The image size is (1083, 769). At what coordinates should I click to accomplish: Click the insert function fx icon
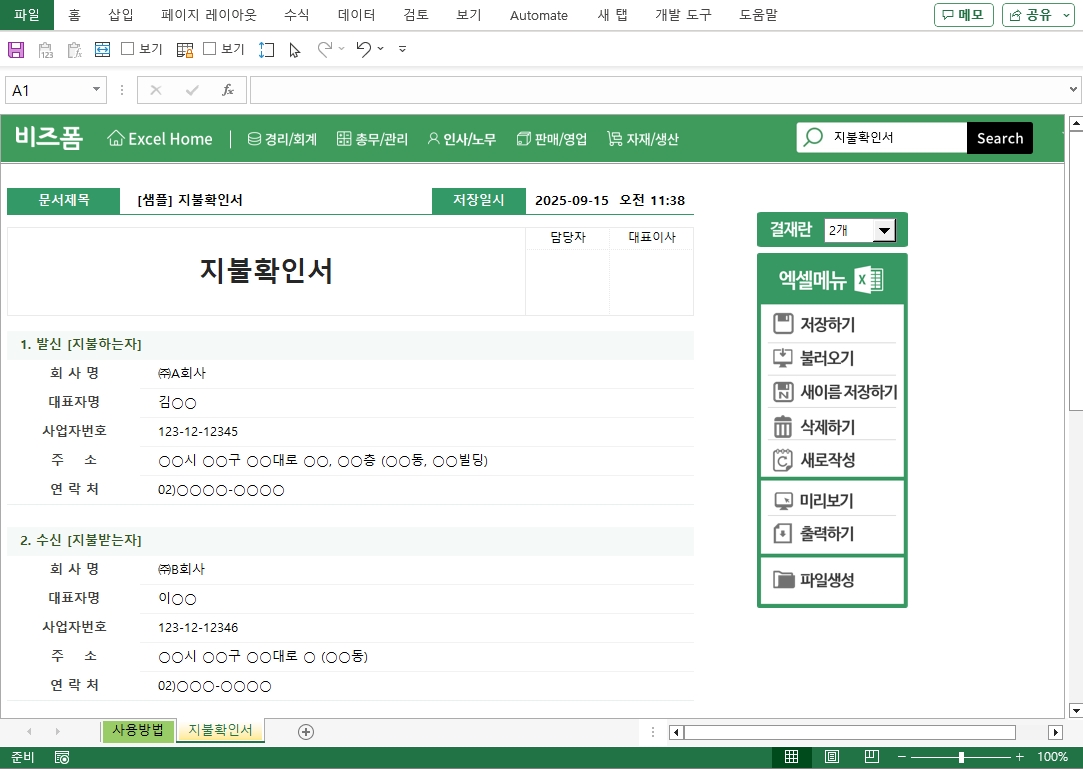[227, 90]
